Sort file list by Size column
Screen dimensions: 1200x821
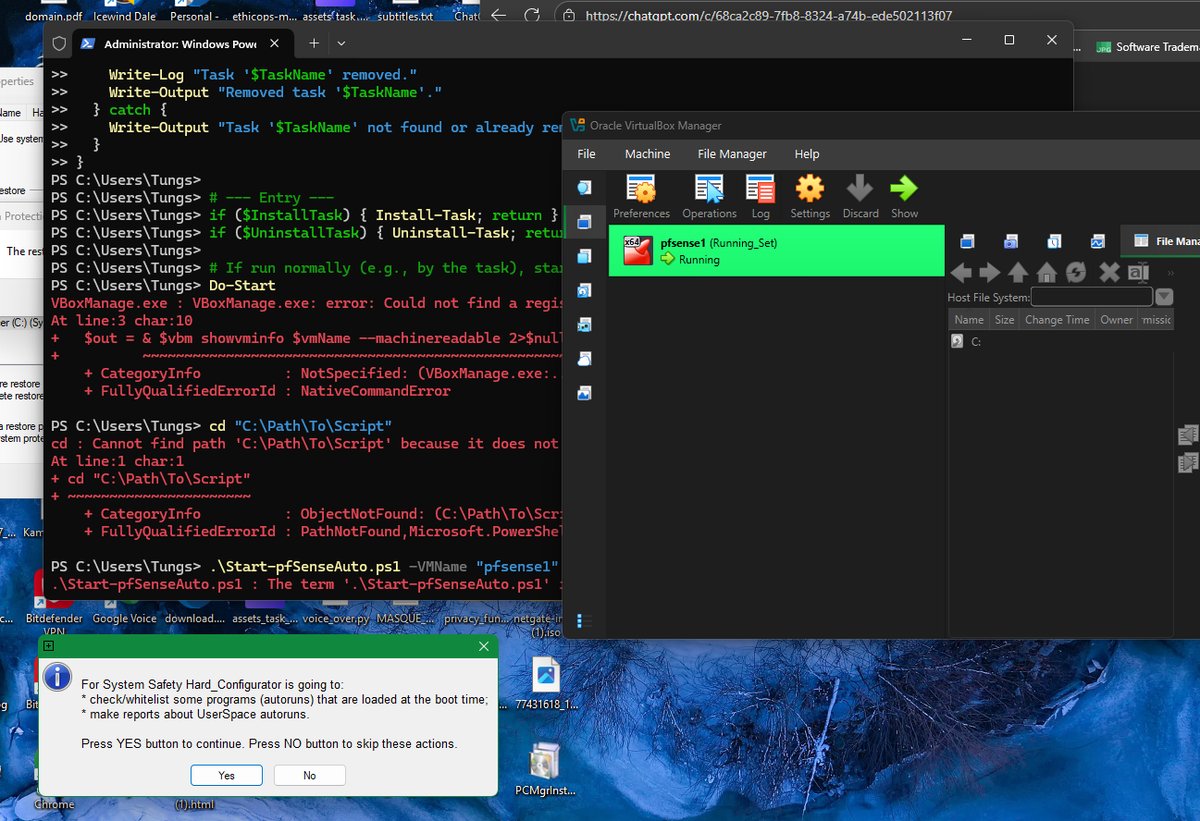pyautogui.click(x=1004, y=320)
